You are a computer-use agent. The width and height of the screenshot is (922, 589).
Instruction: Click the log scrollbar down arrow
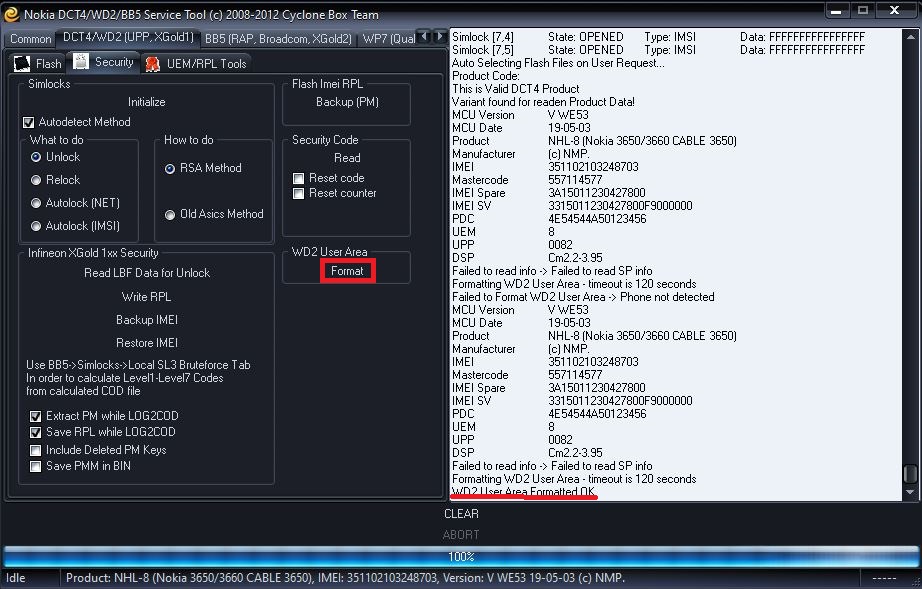click(x=909, y=492)
